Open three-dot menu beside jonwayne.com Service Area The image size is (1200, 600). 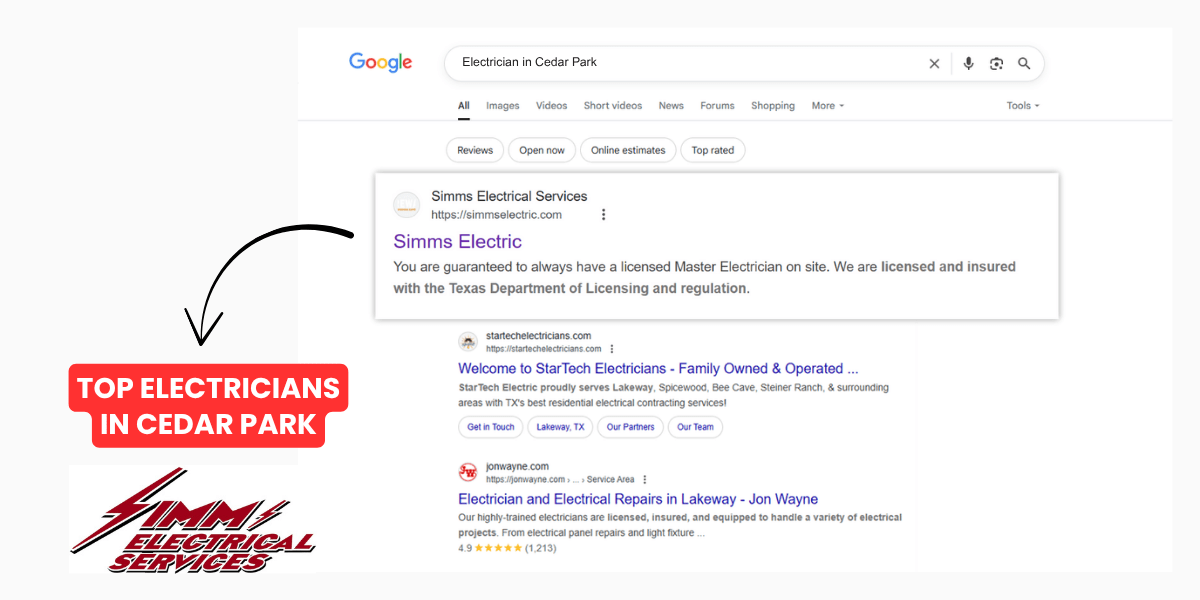tap(645, 480)
